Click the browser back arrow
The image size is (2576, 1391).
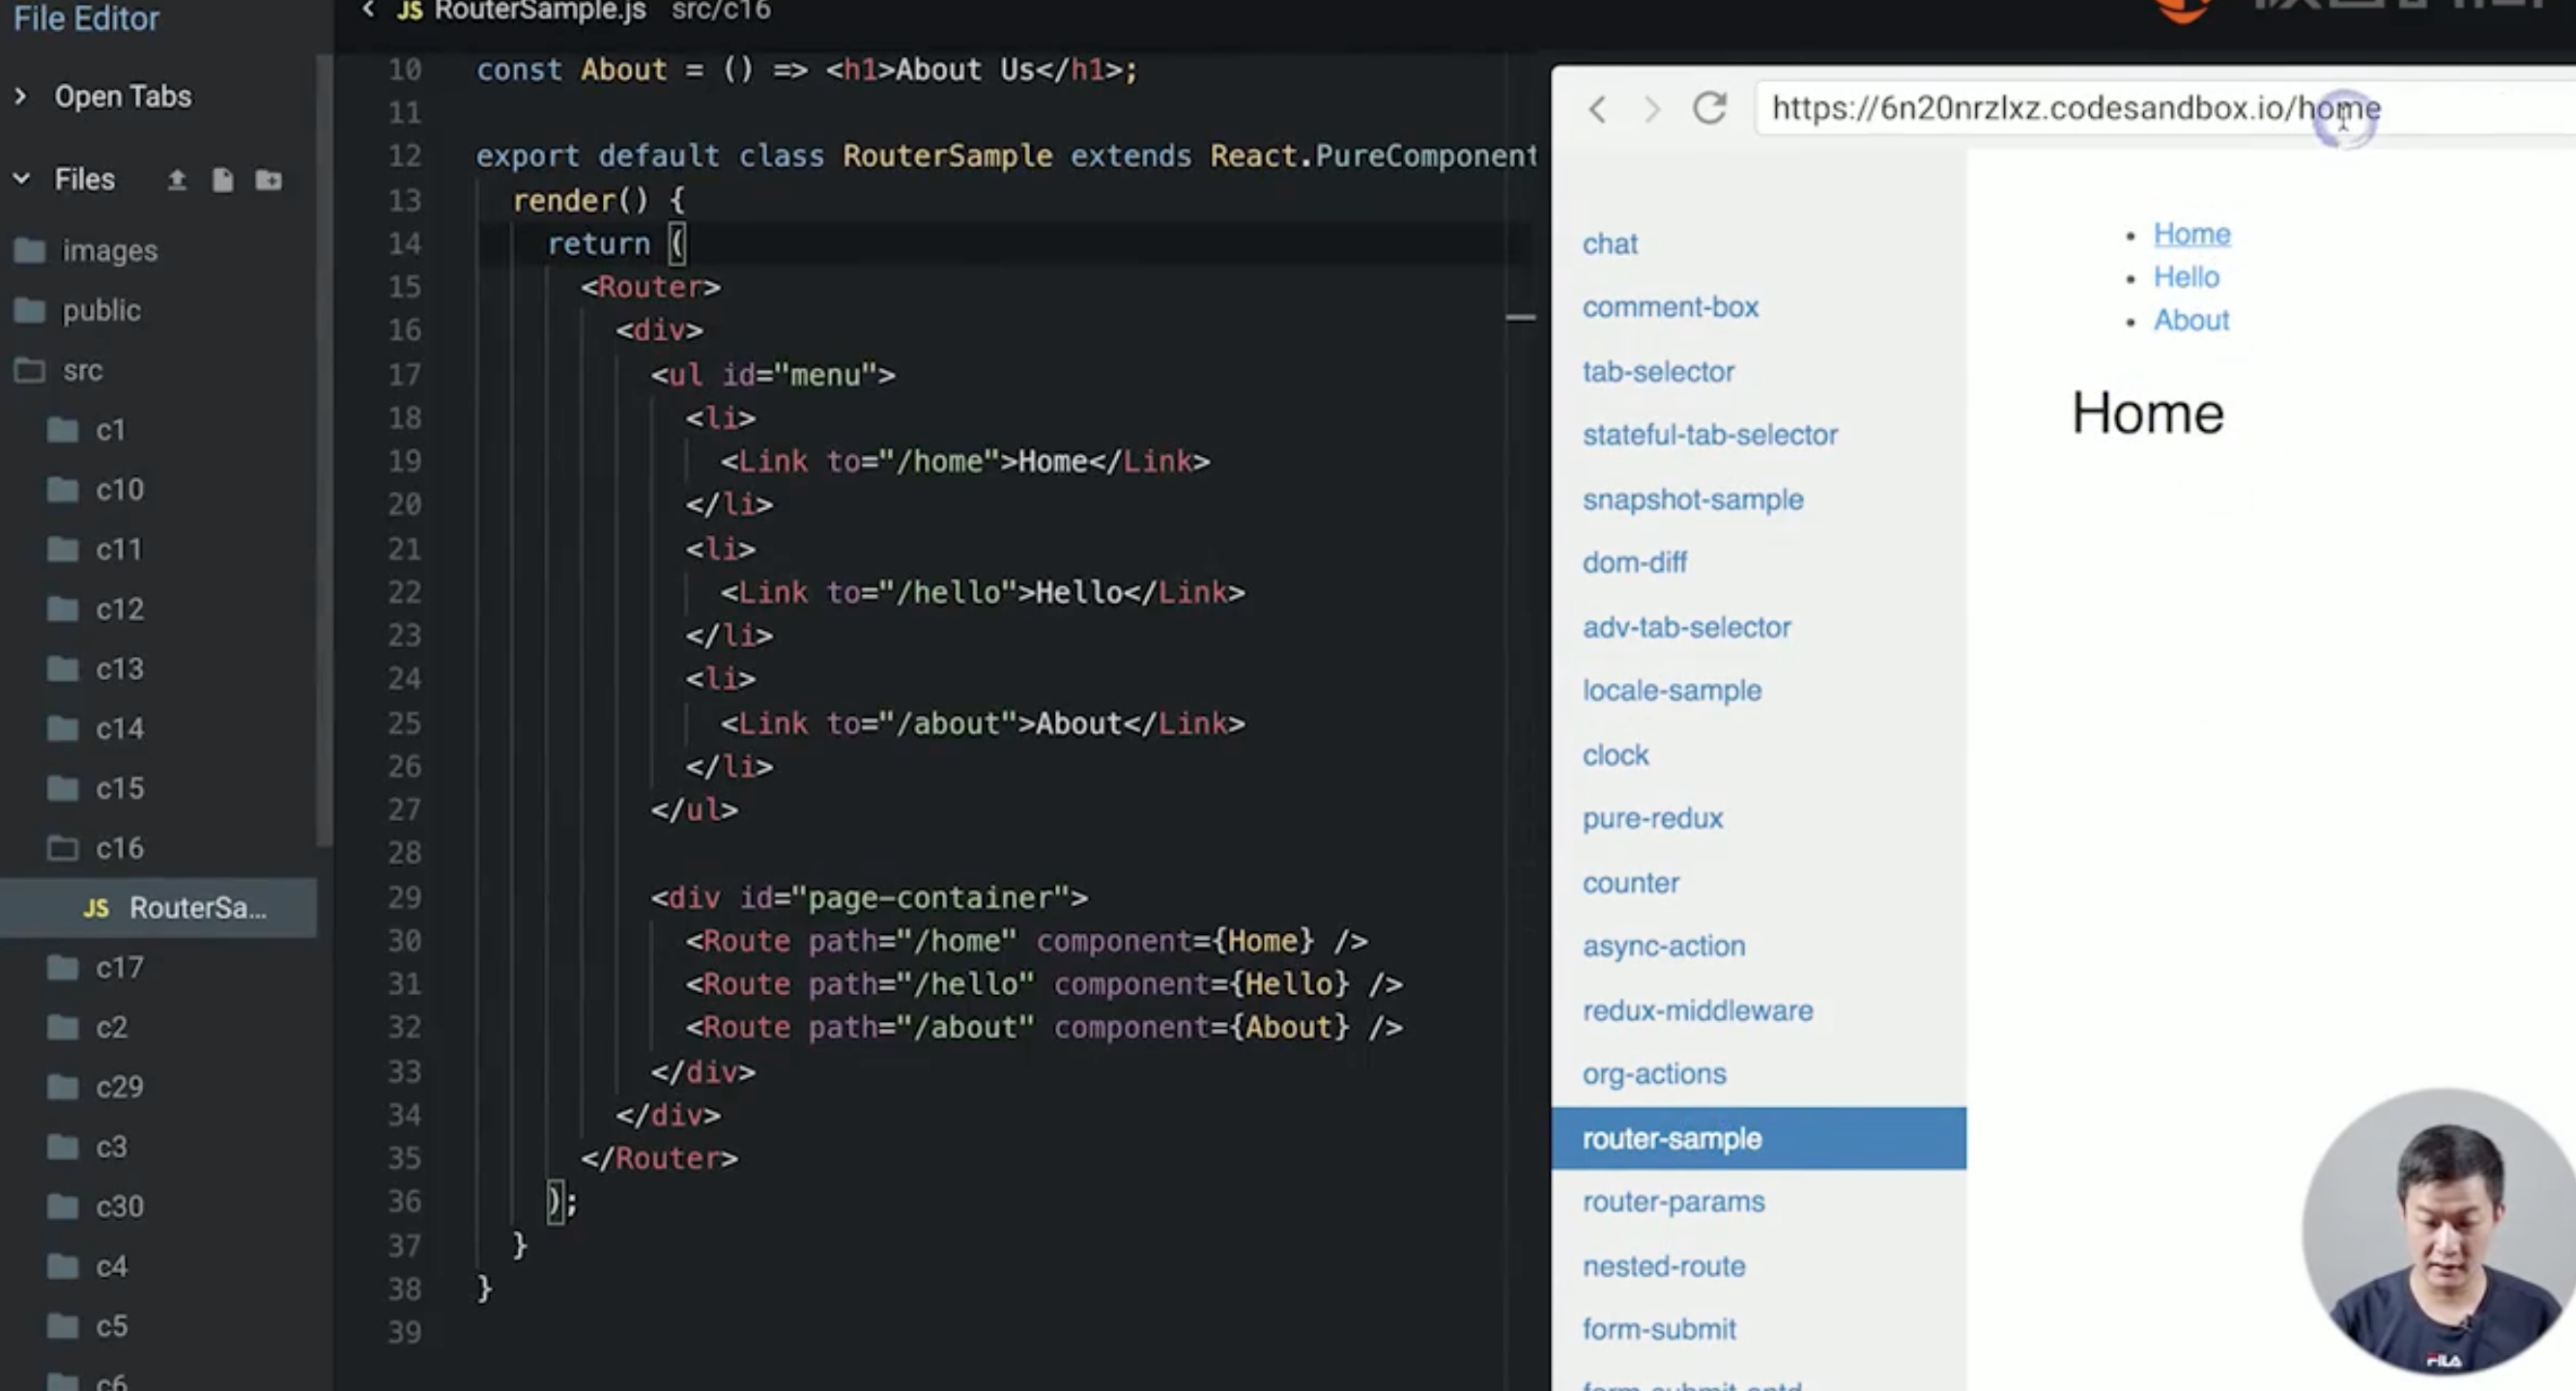pyautogui.click(x=1597, y=109)
